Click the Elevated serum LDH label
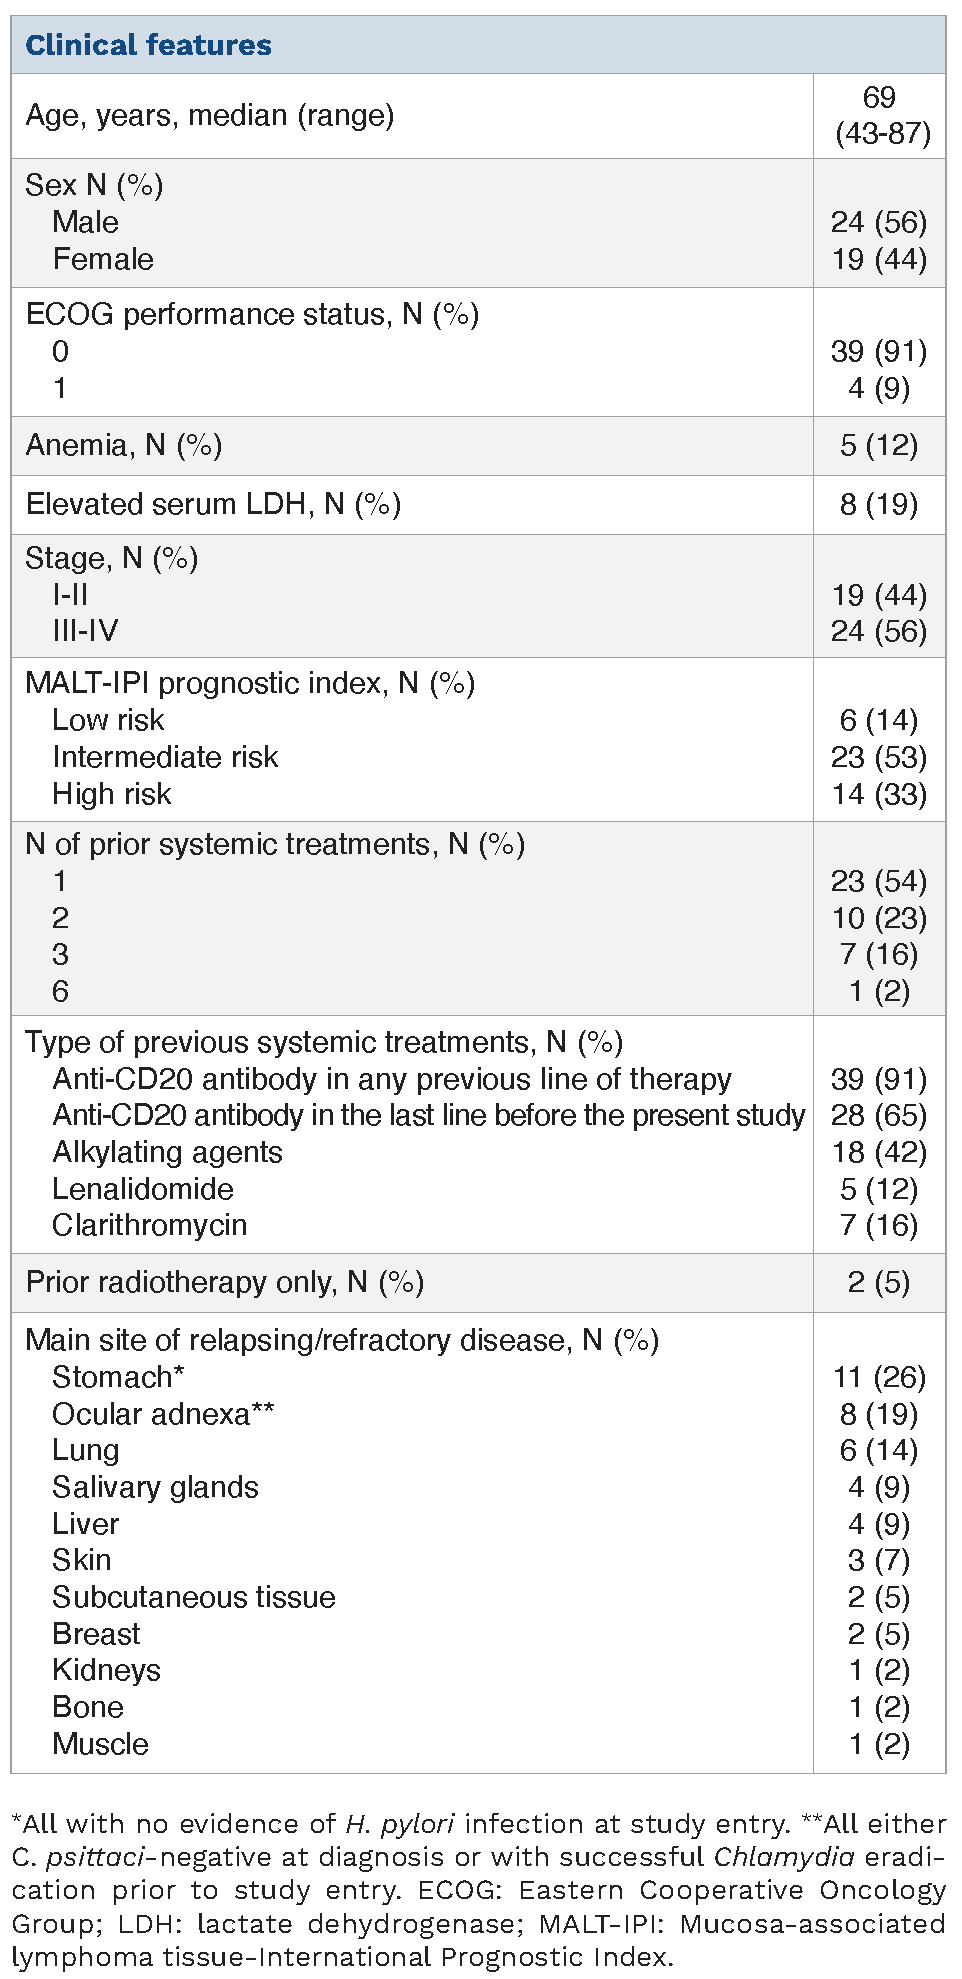The height and width of the screenshot is (1979, 962). [x=213, y=504]
